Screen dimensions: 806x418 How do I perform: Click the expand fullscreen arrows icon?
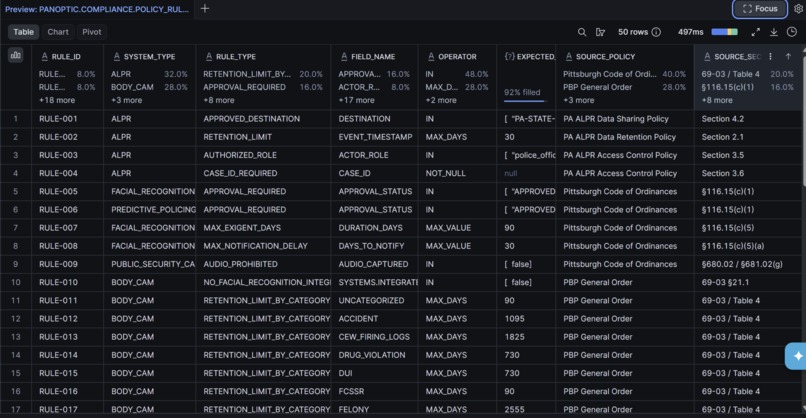coord(755,32)
